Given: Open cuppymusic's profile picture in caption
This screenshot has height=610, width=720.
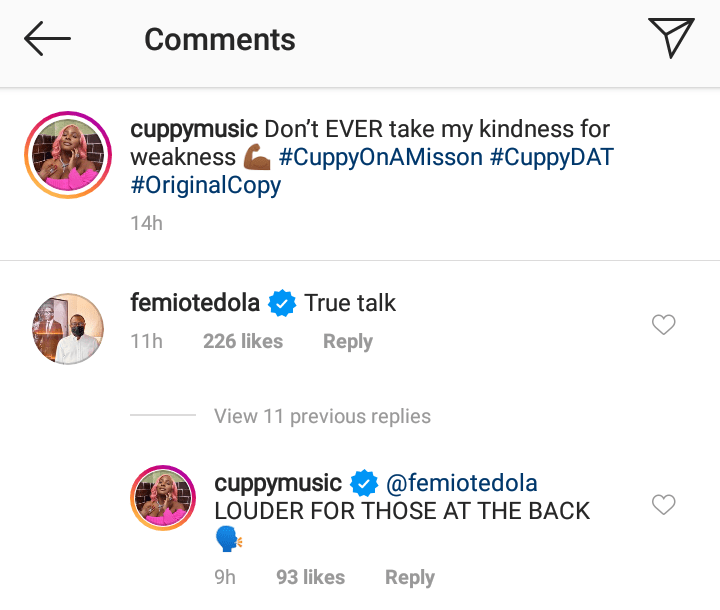Looking at the screenshot, I should (x=67, y=155).
